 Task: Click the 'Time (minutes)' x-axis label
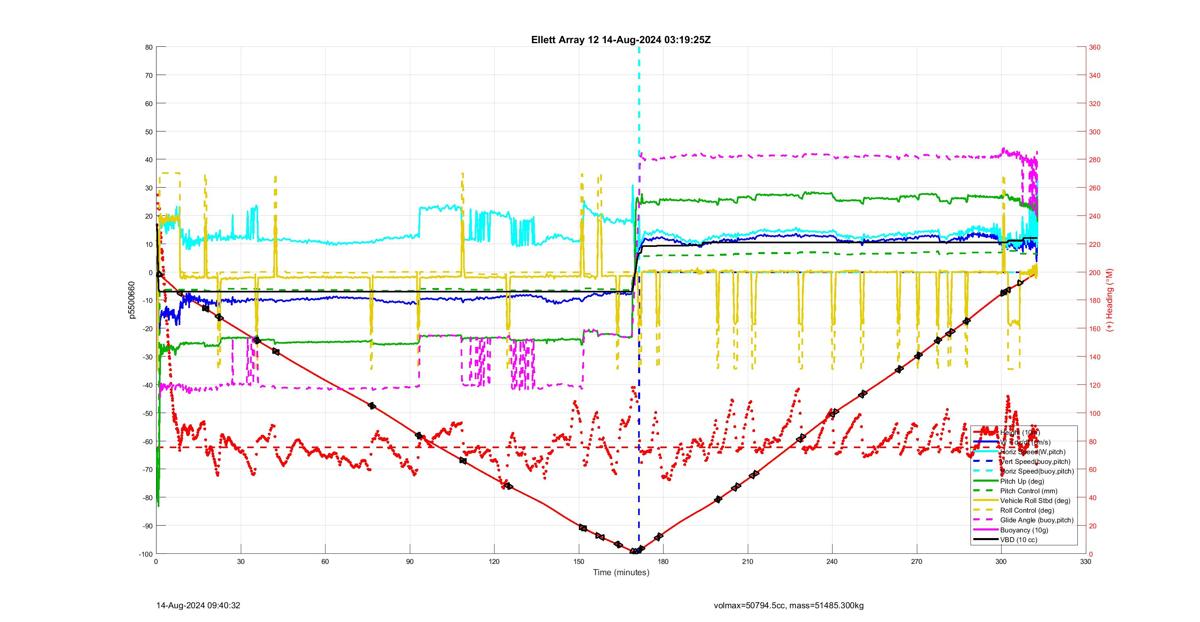coord(620,572)
